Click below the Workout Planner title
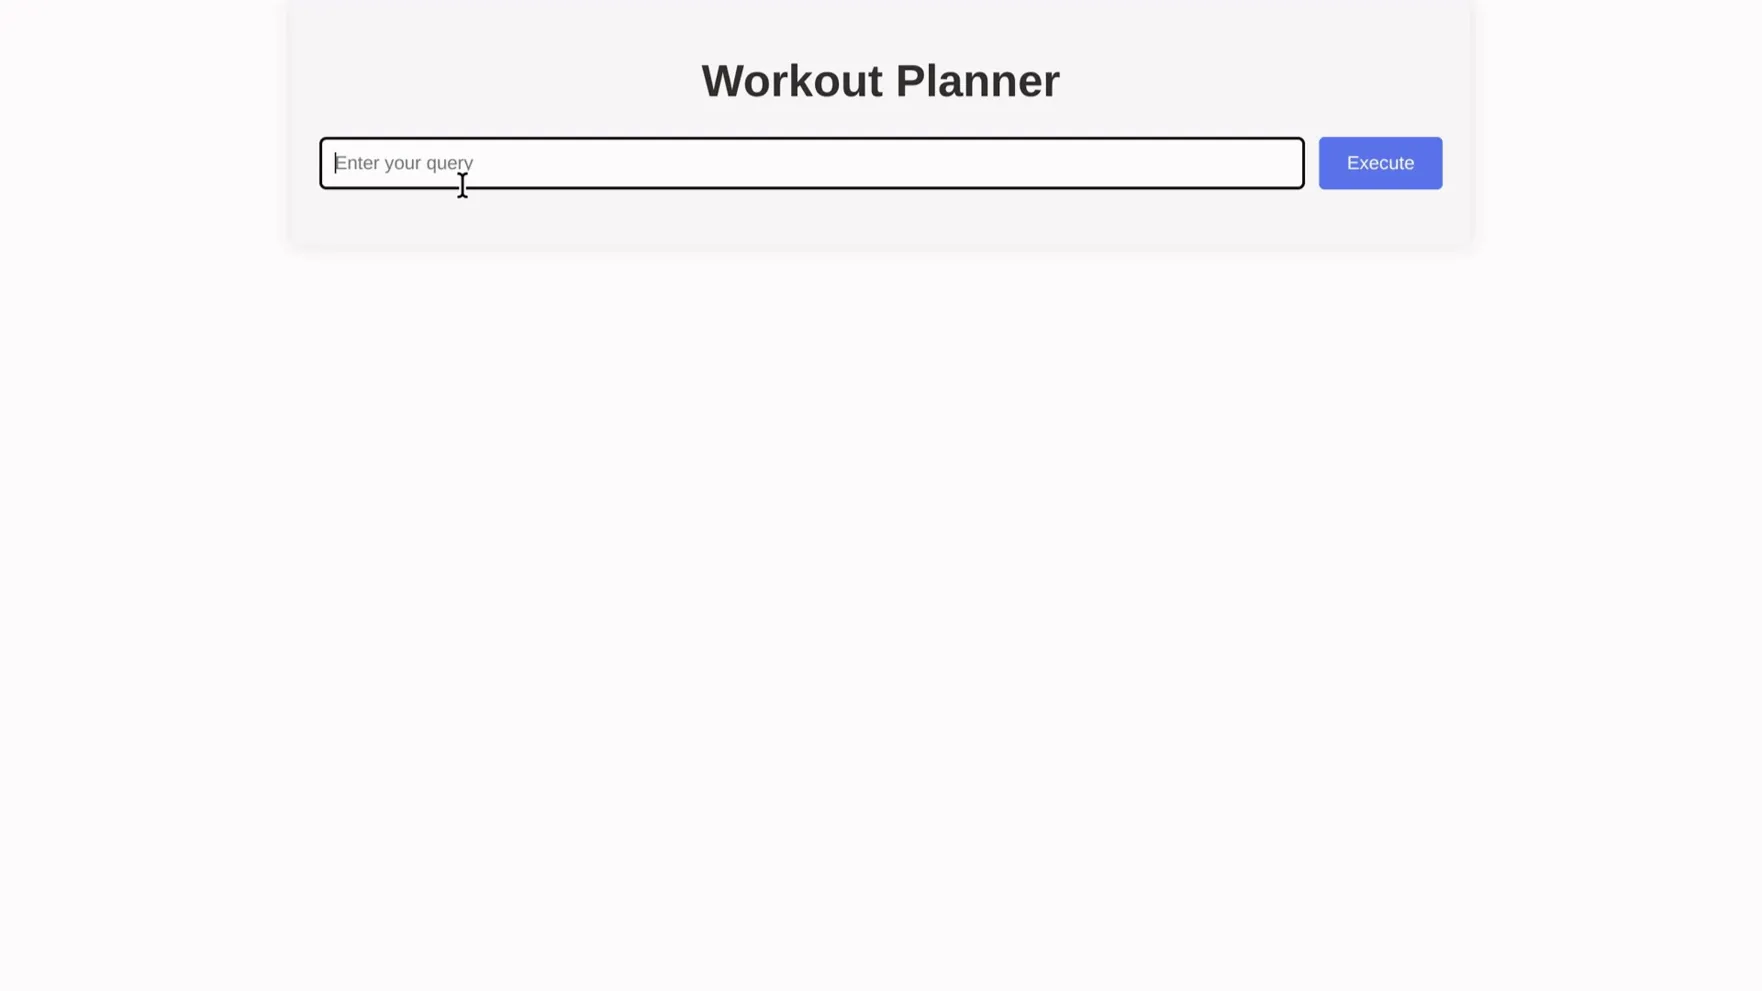The height and width of the screenshot is (991, 1762). coord(879,112)
